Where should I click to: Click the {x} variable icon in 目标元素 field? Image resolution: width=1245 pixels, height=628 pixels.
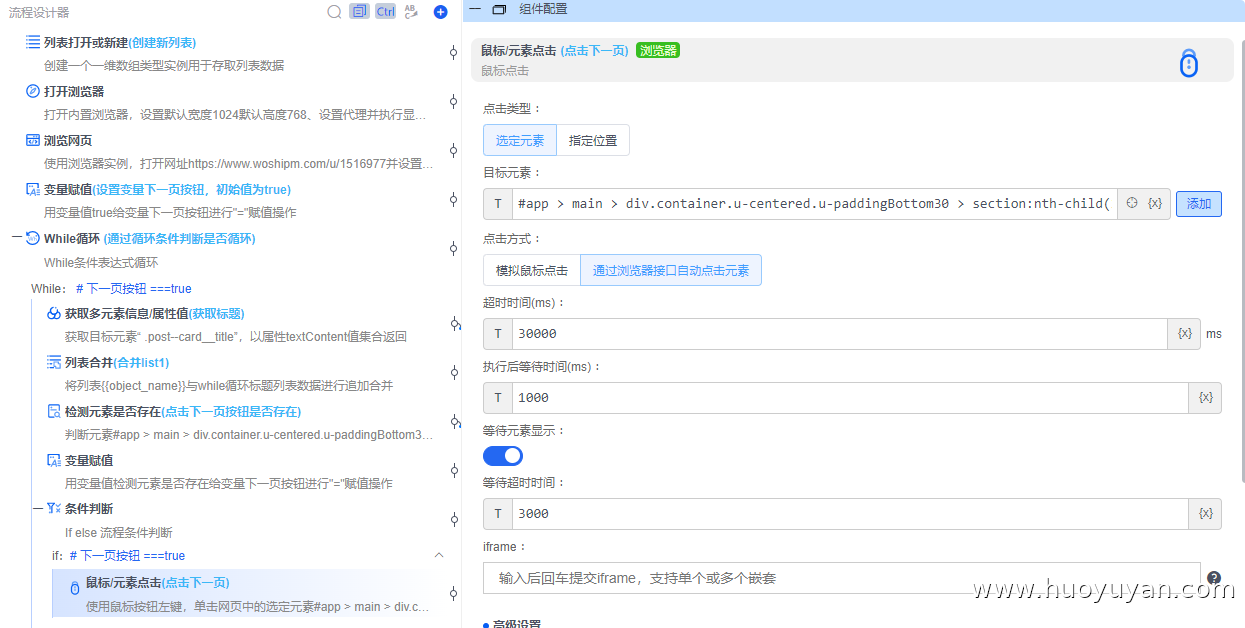(1155, 203)
